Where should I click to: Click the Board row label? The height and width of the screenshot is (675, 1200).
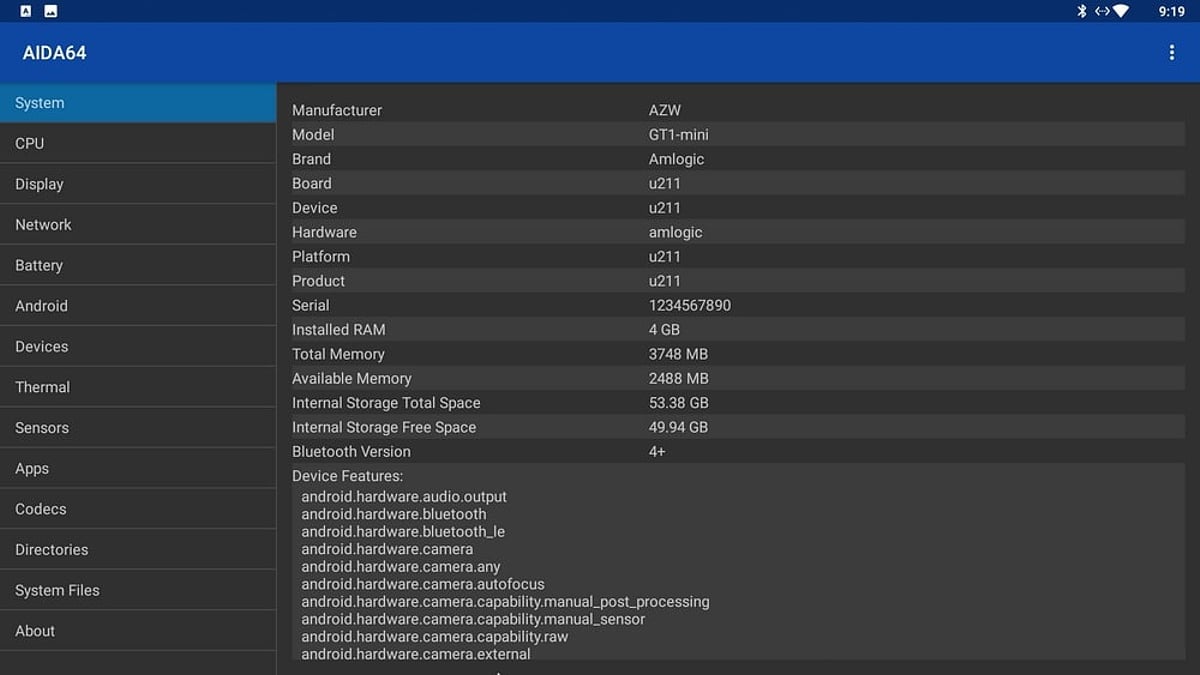coord(312,183)
